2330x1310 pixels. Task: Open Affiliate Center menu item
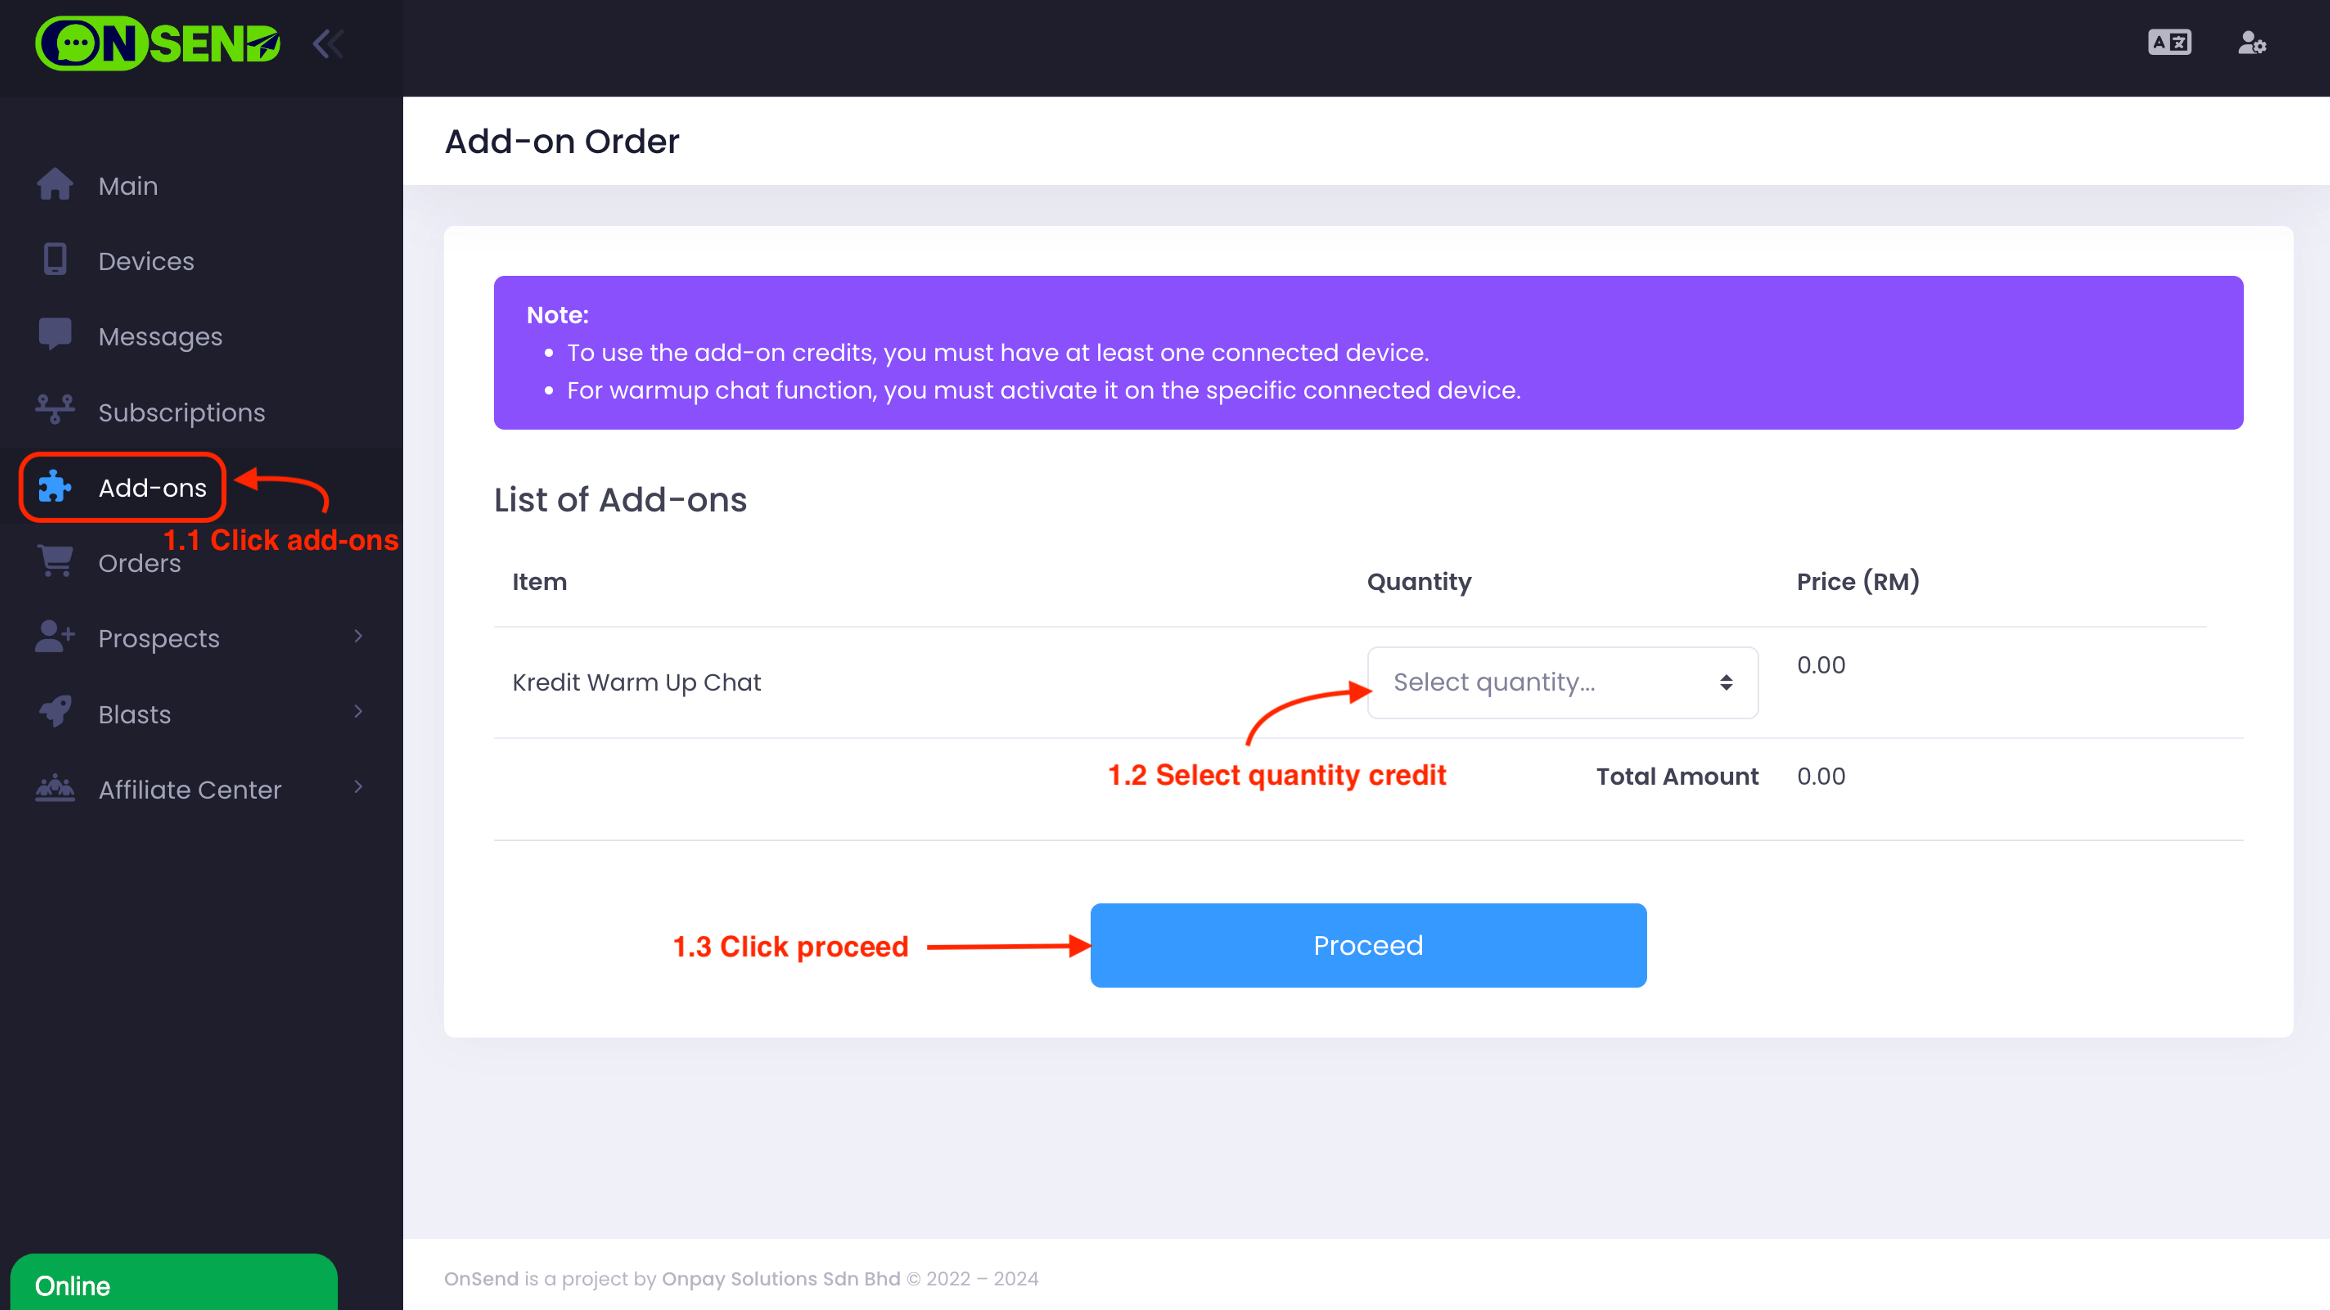point(189,790)
